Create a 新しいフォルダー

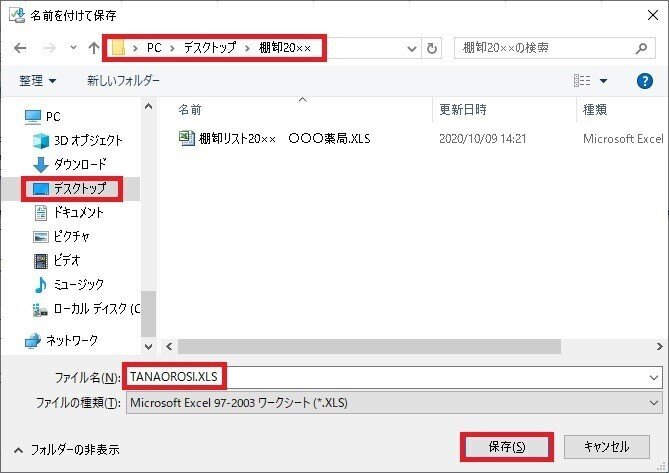[123, 80]
